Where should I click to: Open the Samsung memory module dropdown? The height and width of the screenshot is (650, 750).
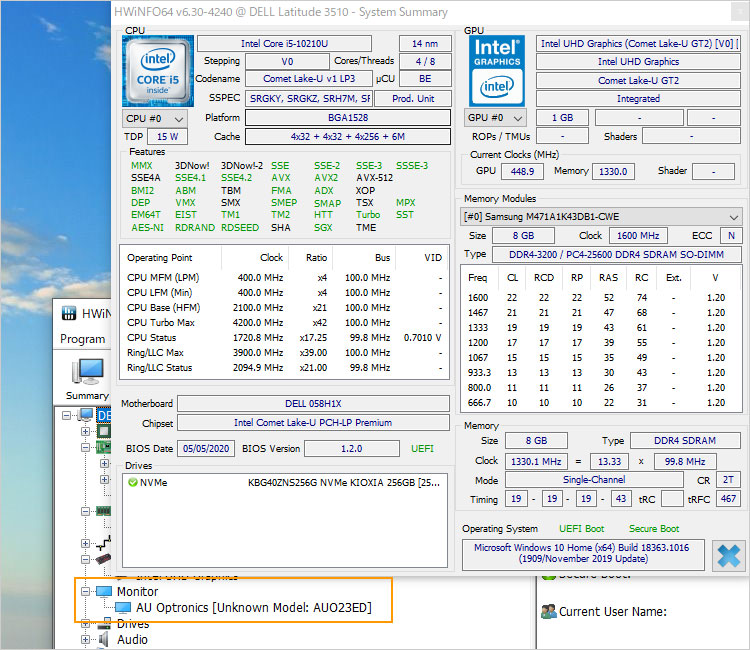(x=601, y=217)
